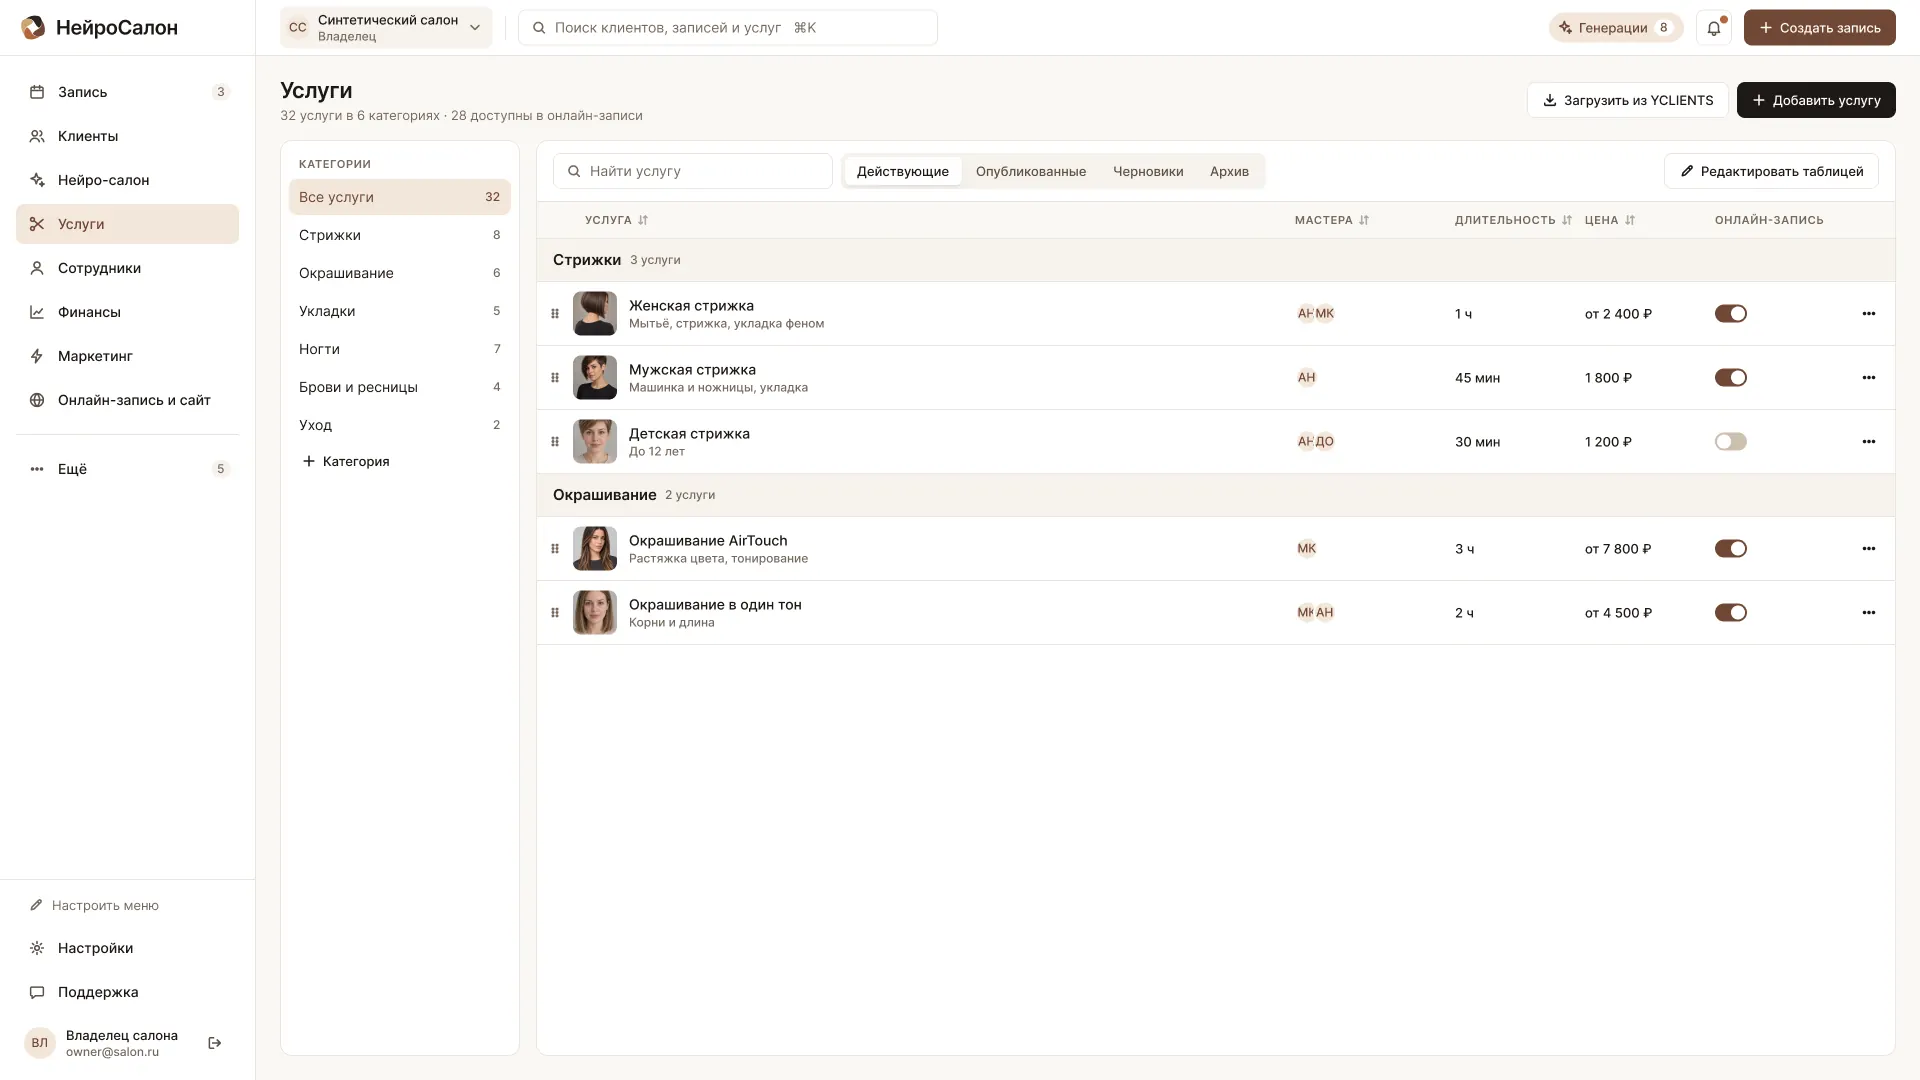The height and width of the screenshot is (1080, 1920).
Task: Sort table by Мастера column
Action: pyautogui.click(x=1331, y=220)
